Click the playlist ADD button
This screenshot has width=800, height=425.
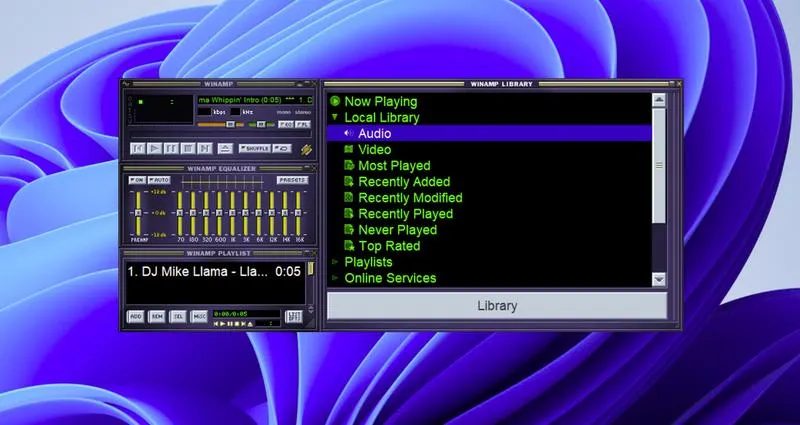[x=136, y=316]
